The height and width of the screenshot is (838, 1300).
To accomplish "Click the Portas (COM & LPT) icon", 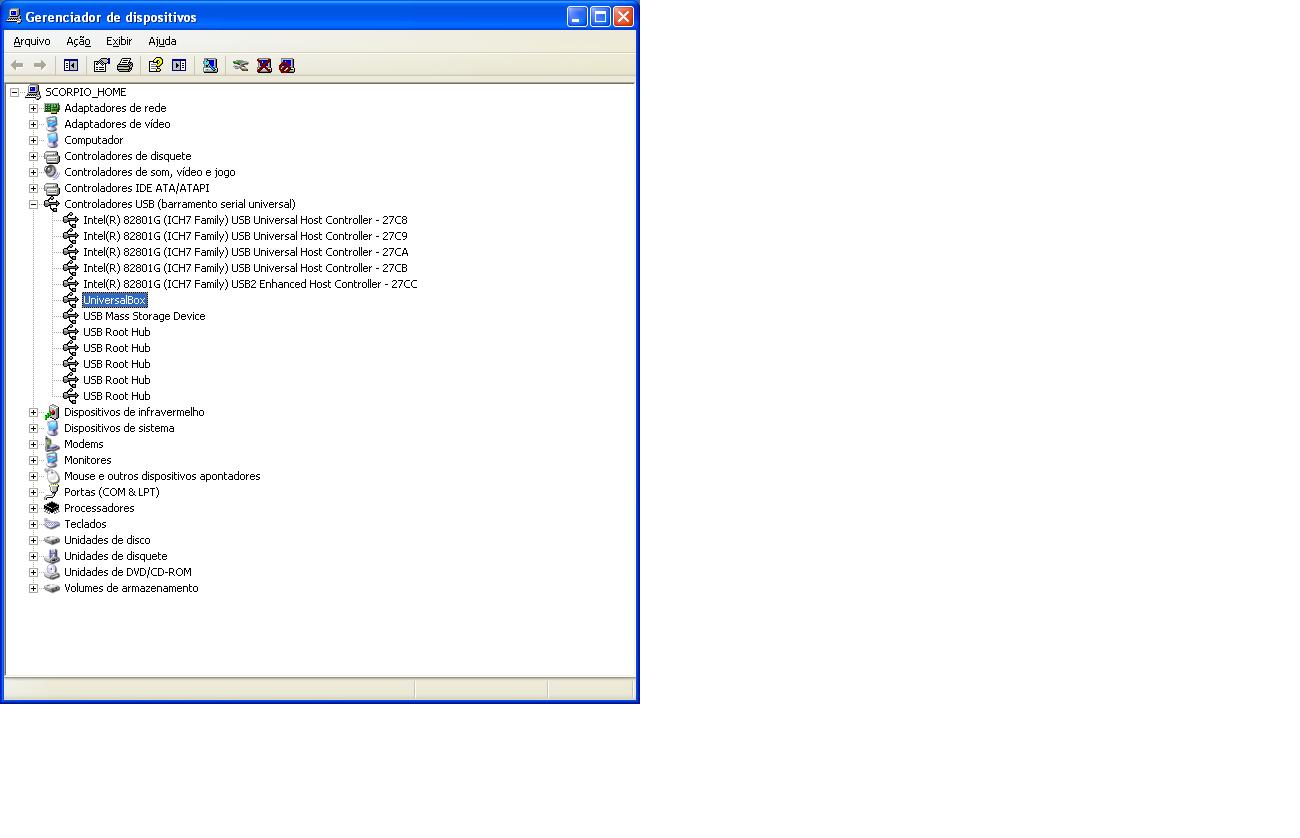I will [x=52, y=492].
